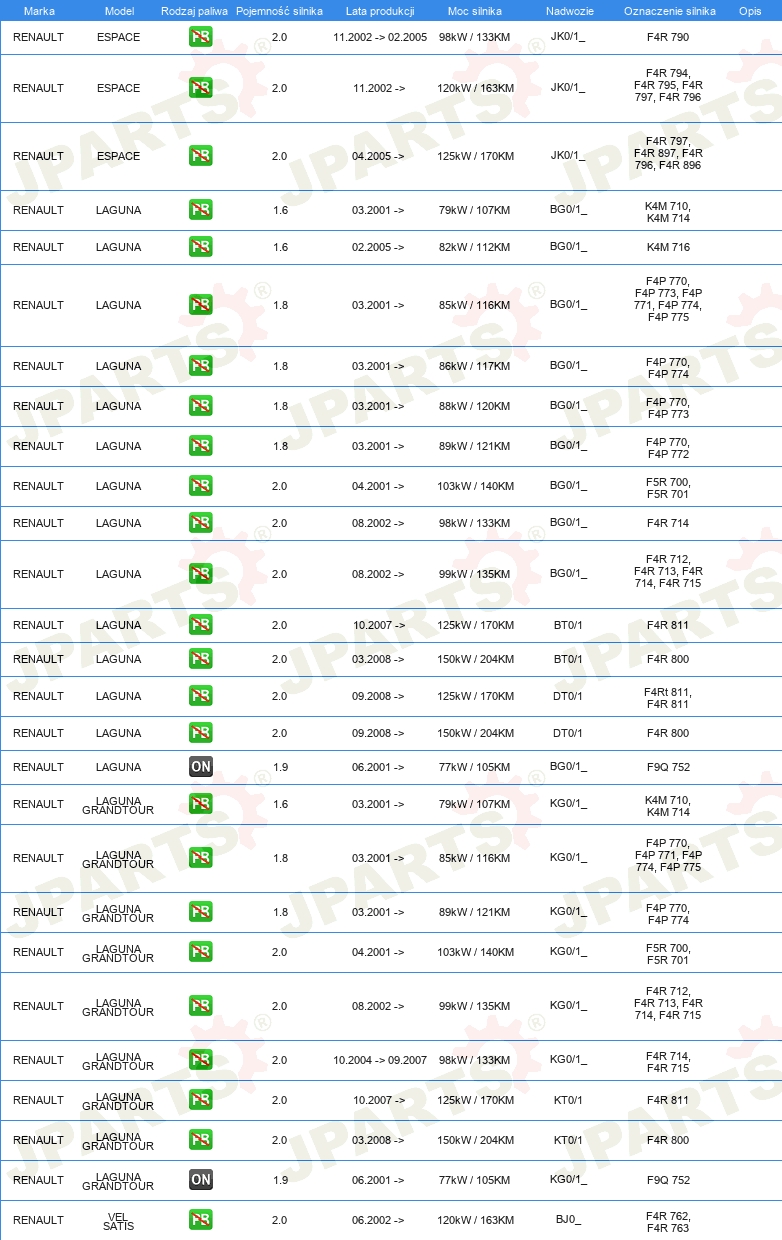Click the power value 82kW / 112KM
The width and height of the screenshot is (782, 1240).
474,247
